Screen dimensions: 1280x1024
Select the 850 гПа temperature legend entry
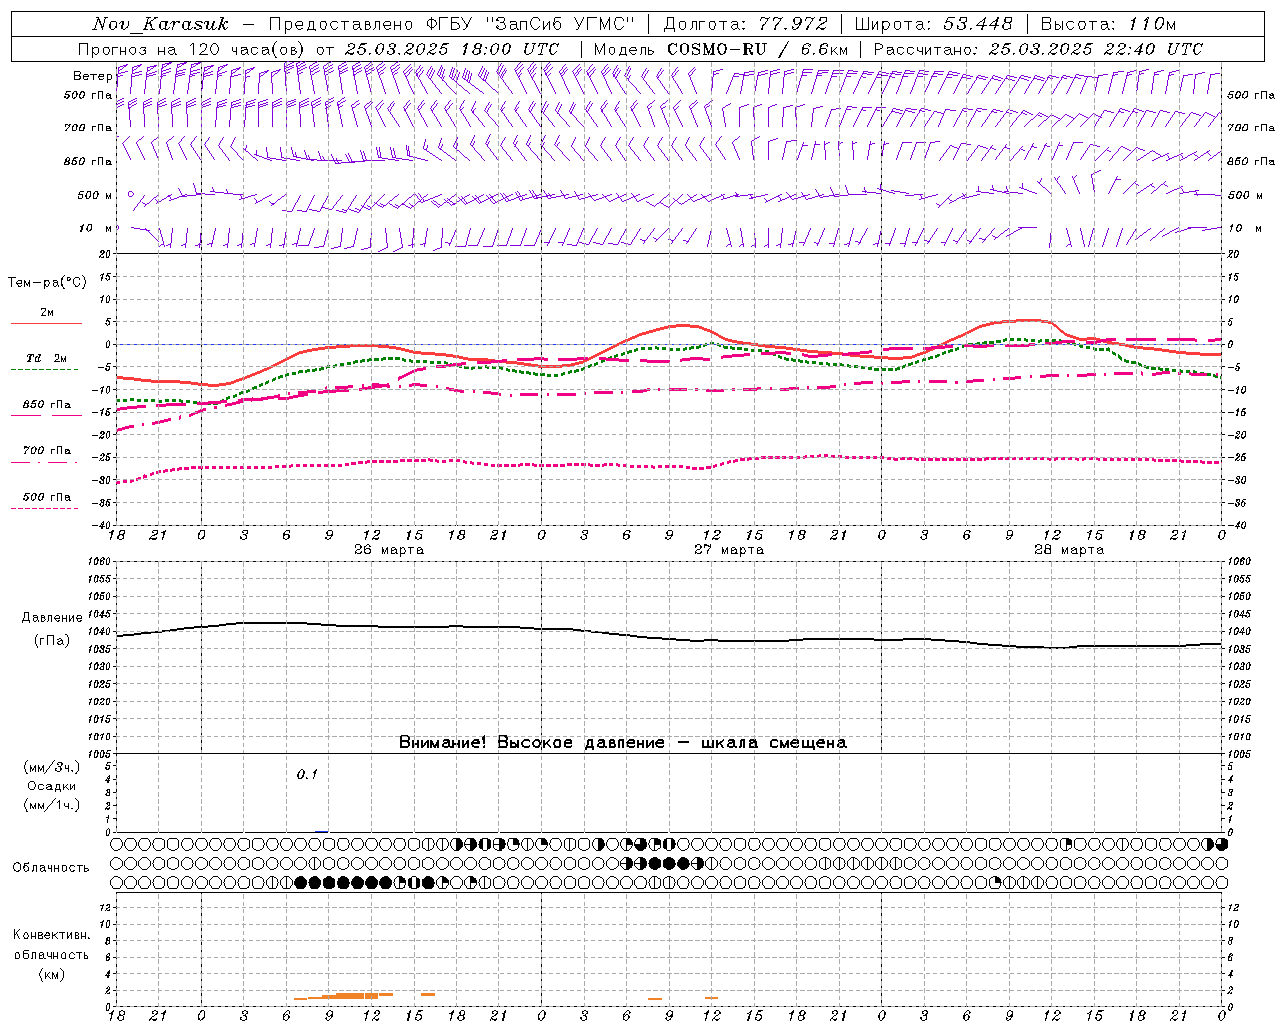pyautogui.click(x=47, y=405)
